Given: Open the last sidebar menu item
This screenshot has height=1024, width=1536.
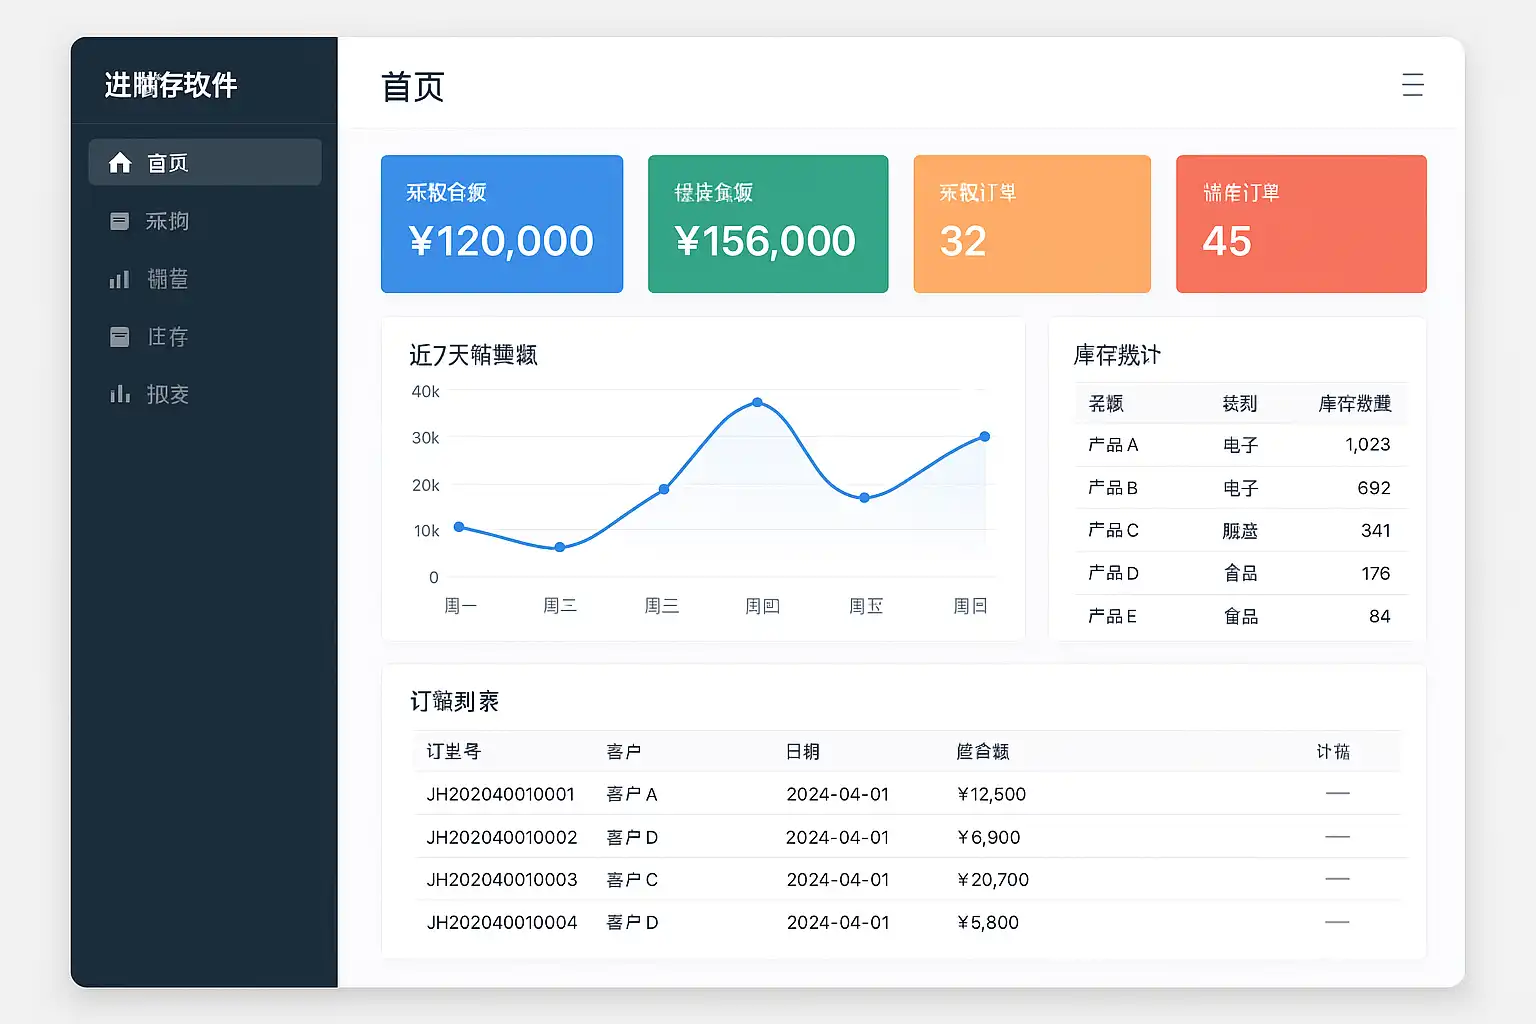Looking at the screenshot, I should tap(205, 394).
